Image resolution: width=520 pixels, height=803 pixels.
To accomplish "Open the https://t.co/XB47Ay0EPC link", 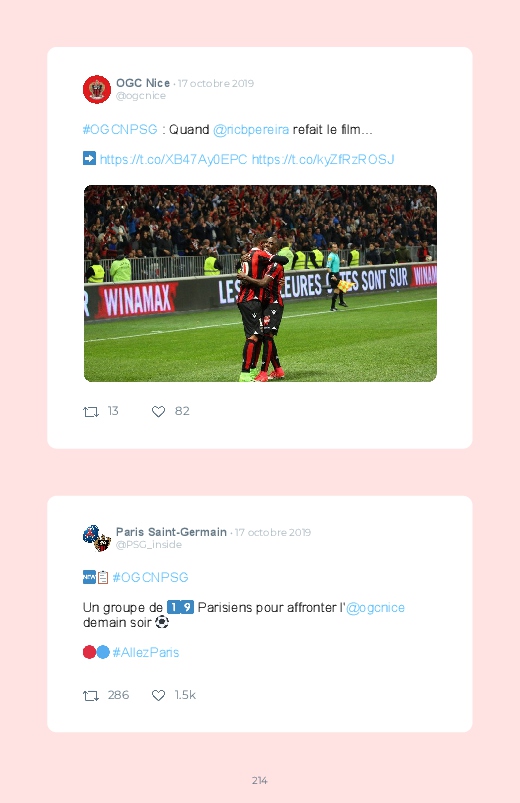I will pos(174,159).
